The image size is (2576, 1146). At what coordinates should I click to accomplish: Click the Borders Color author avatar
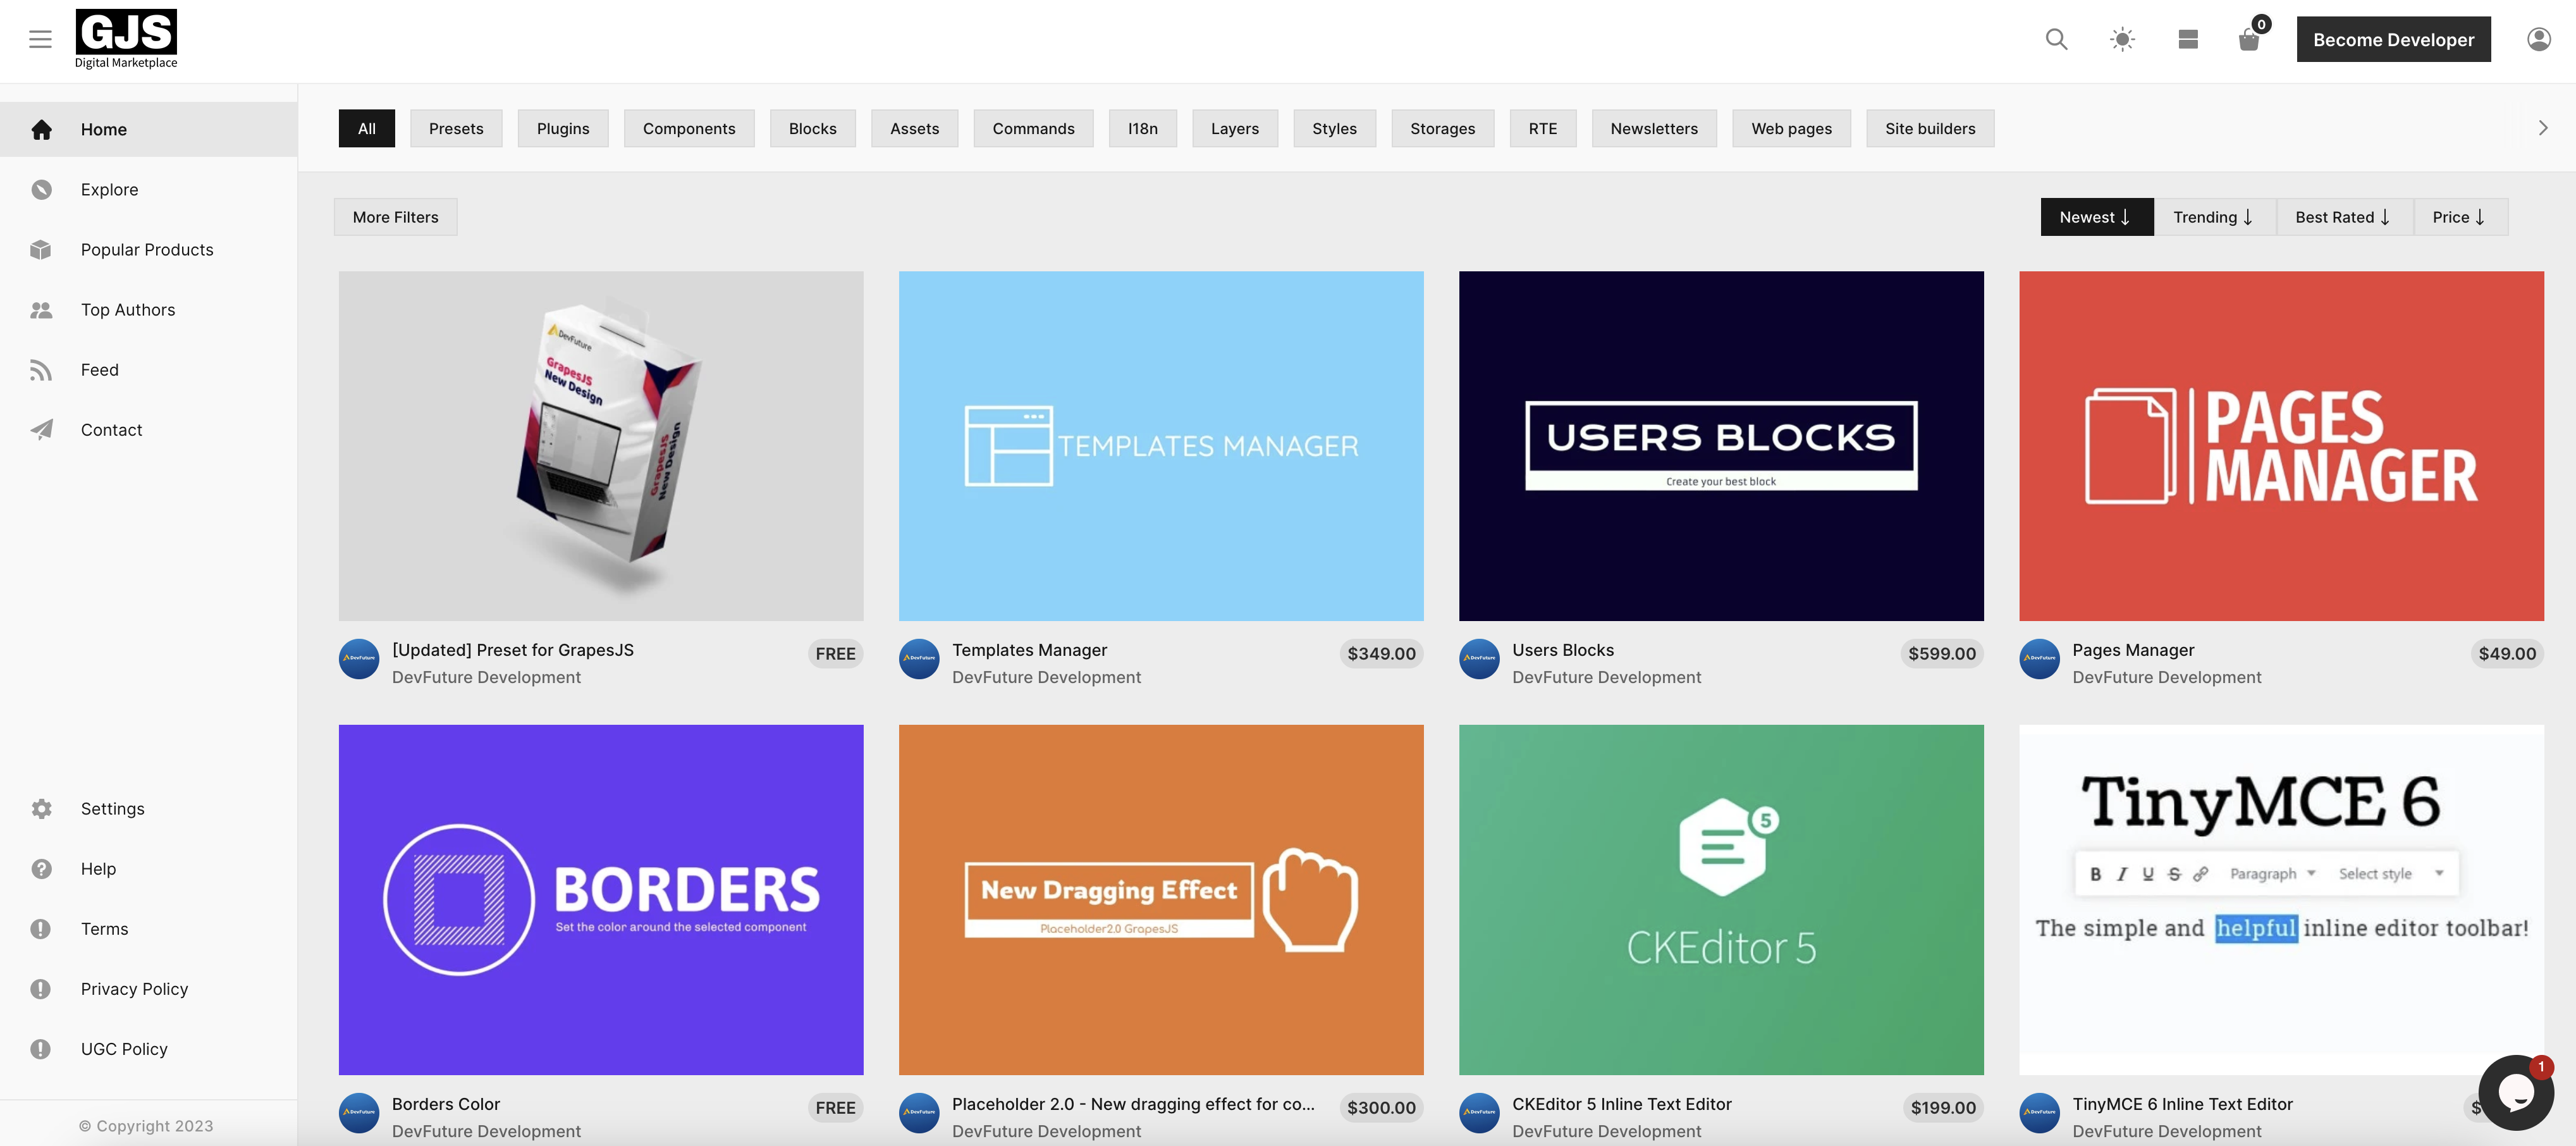coord(358,1113)
